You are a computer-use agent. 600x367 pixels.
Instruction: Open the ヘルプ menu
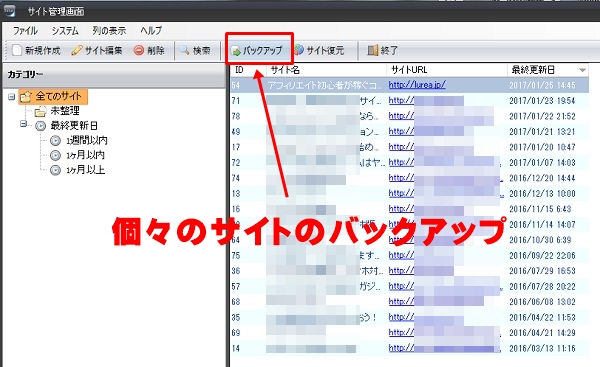(151, 31)
